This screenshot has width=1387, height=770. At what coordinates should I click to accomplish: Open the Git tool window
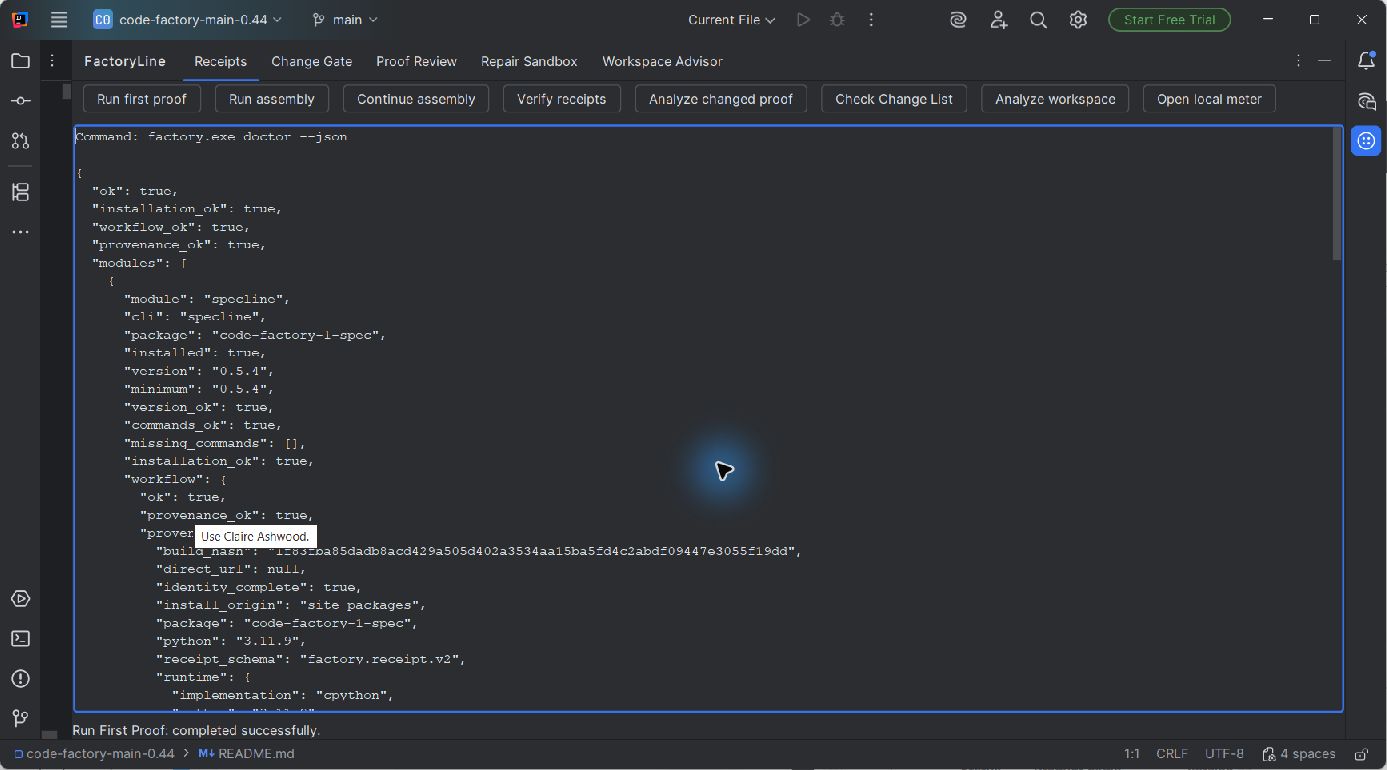(x=20, y=719)
